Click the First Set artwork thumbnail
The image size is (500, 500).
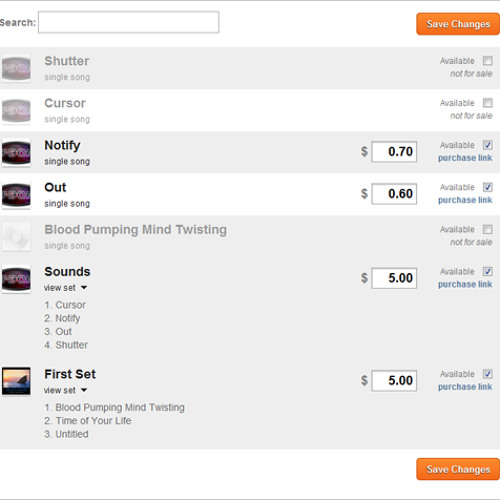[x=16, y=381]
